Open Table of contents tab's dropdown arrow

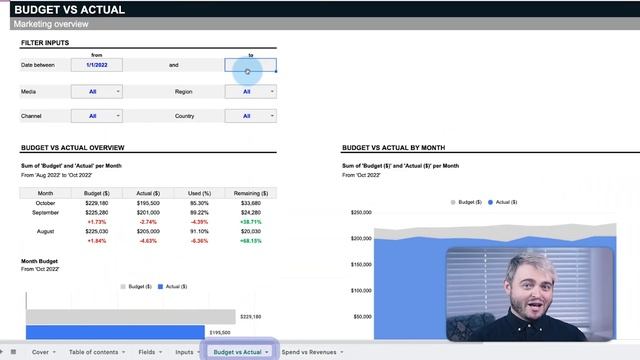pos(123,352)
